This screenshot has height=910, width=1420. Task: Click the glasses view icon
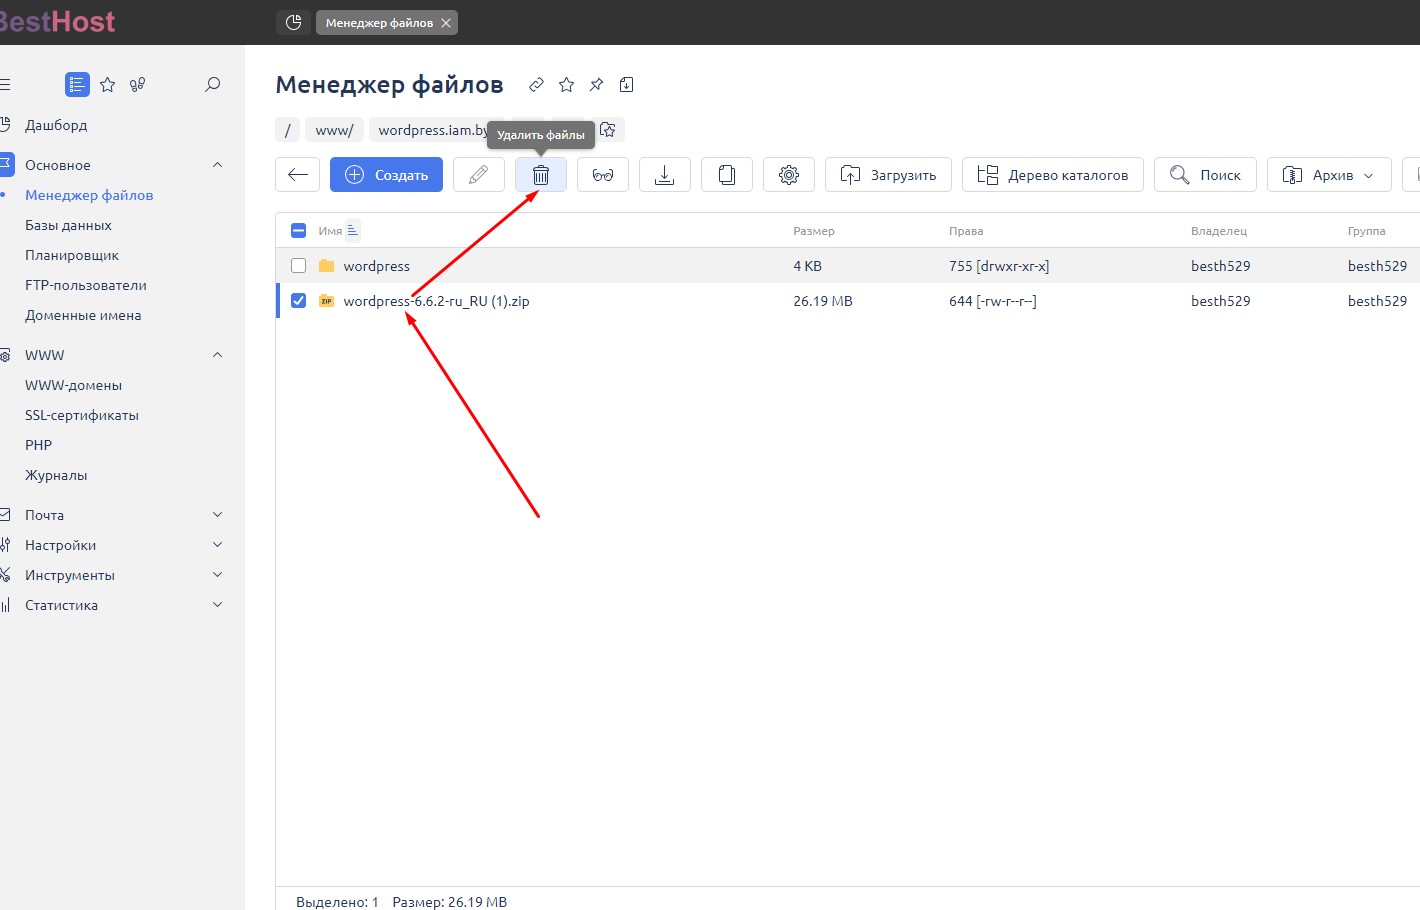pyautogui.click(x=603, y=175)
